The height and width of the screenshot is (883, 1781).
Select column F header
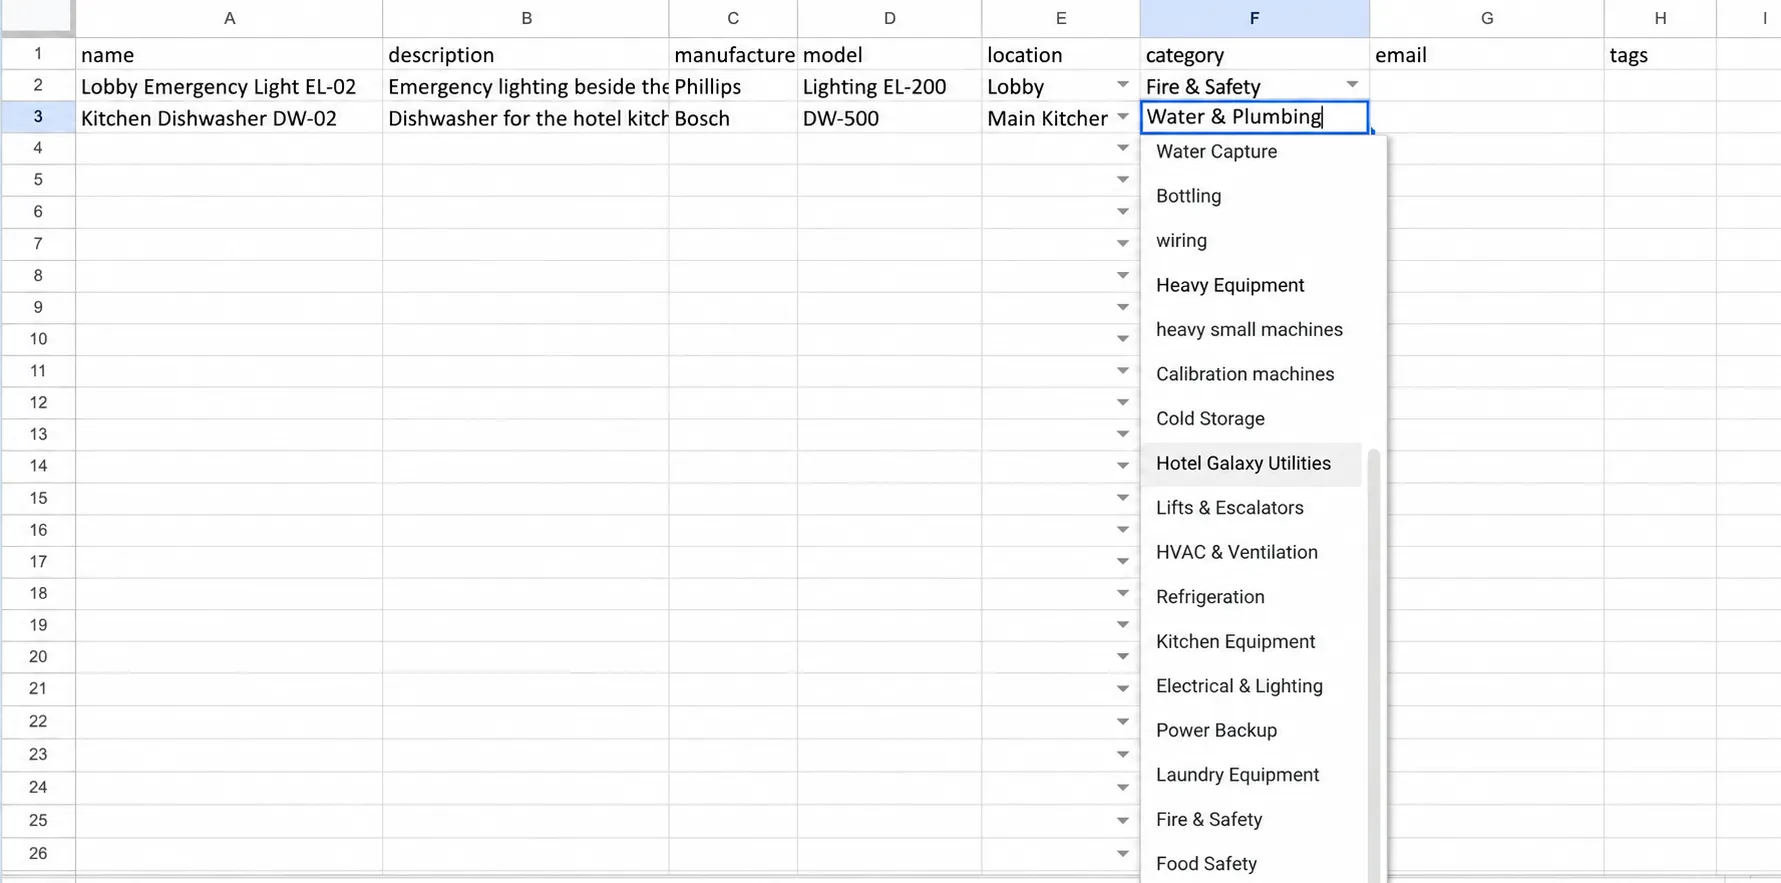click(1254, 18)
